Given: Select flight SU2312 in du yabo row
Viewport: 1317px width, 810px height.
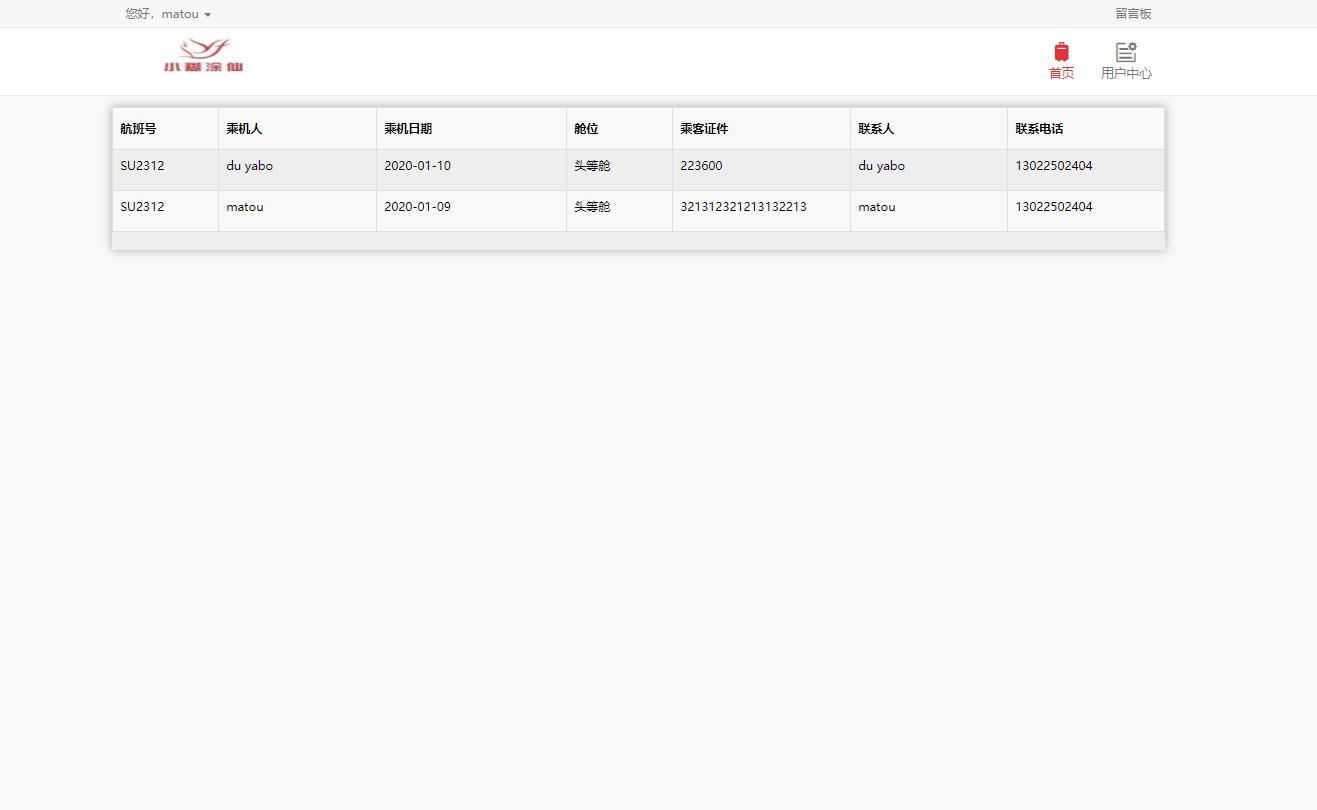Looking at the screenshot, I should tap(142, 166).
